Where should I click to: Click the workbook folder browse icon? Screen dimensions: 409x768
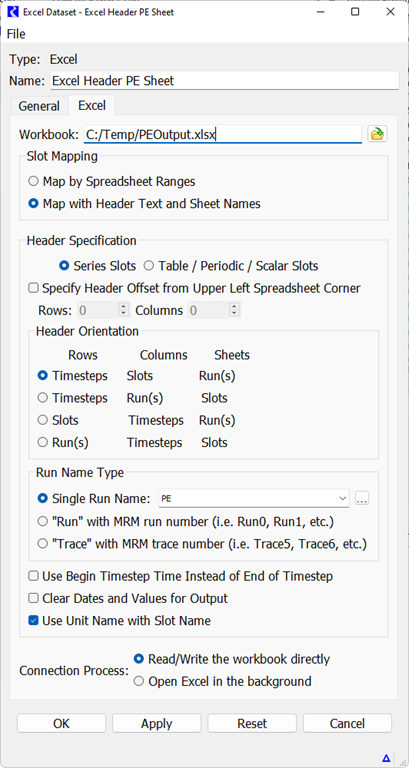(377, 134)
